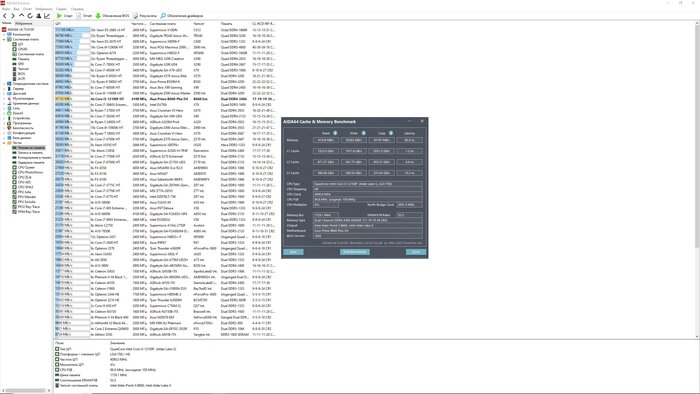This screenshot has width=700, height=394.
Task: Select the AIDA64 root node in tree
Action: (x=21, y=29)
